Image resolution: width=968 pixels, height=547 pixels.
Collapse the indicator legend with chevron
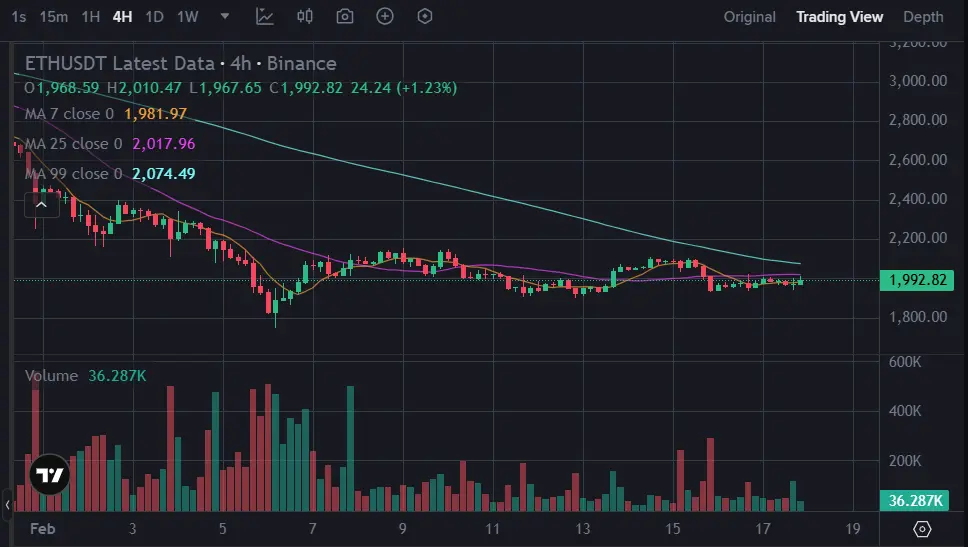click(x=41, y=205)
